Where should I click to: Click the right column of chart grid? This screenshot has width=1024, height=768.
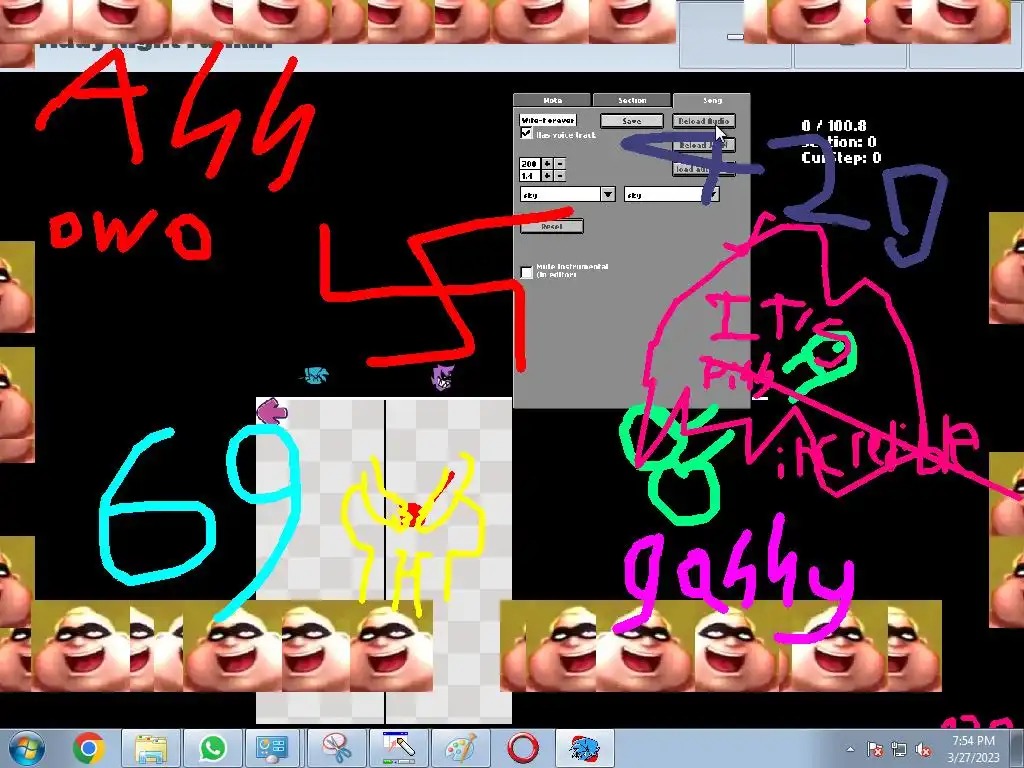click(449, 560)
